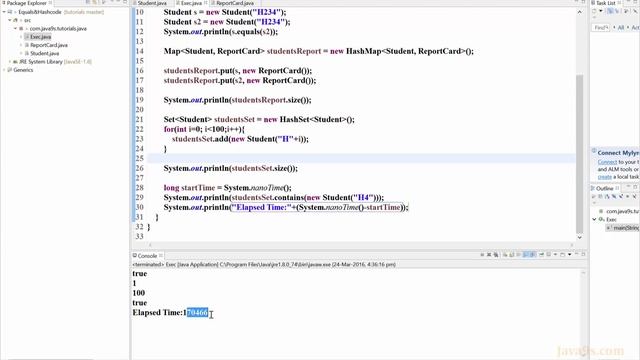Collapse the Exec class in Outline
Viewport: 640px width, 360px height.
(594, 219)
